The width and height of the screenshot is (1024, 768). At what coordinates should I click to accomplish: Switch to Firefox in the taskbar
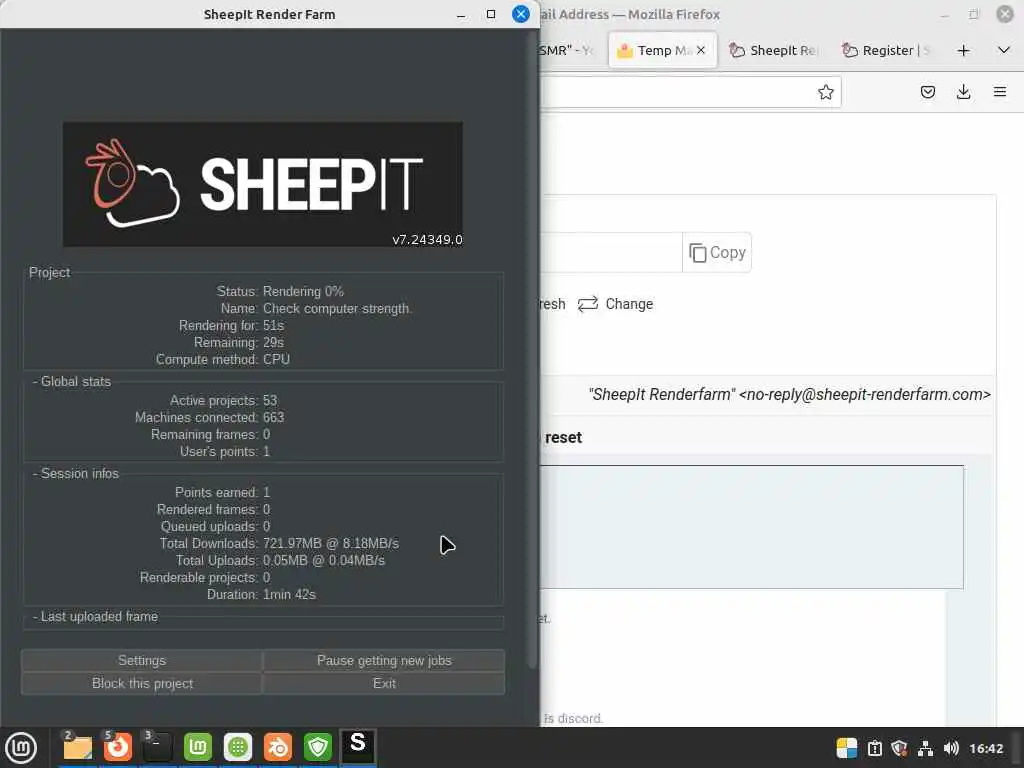coord(118,747)
